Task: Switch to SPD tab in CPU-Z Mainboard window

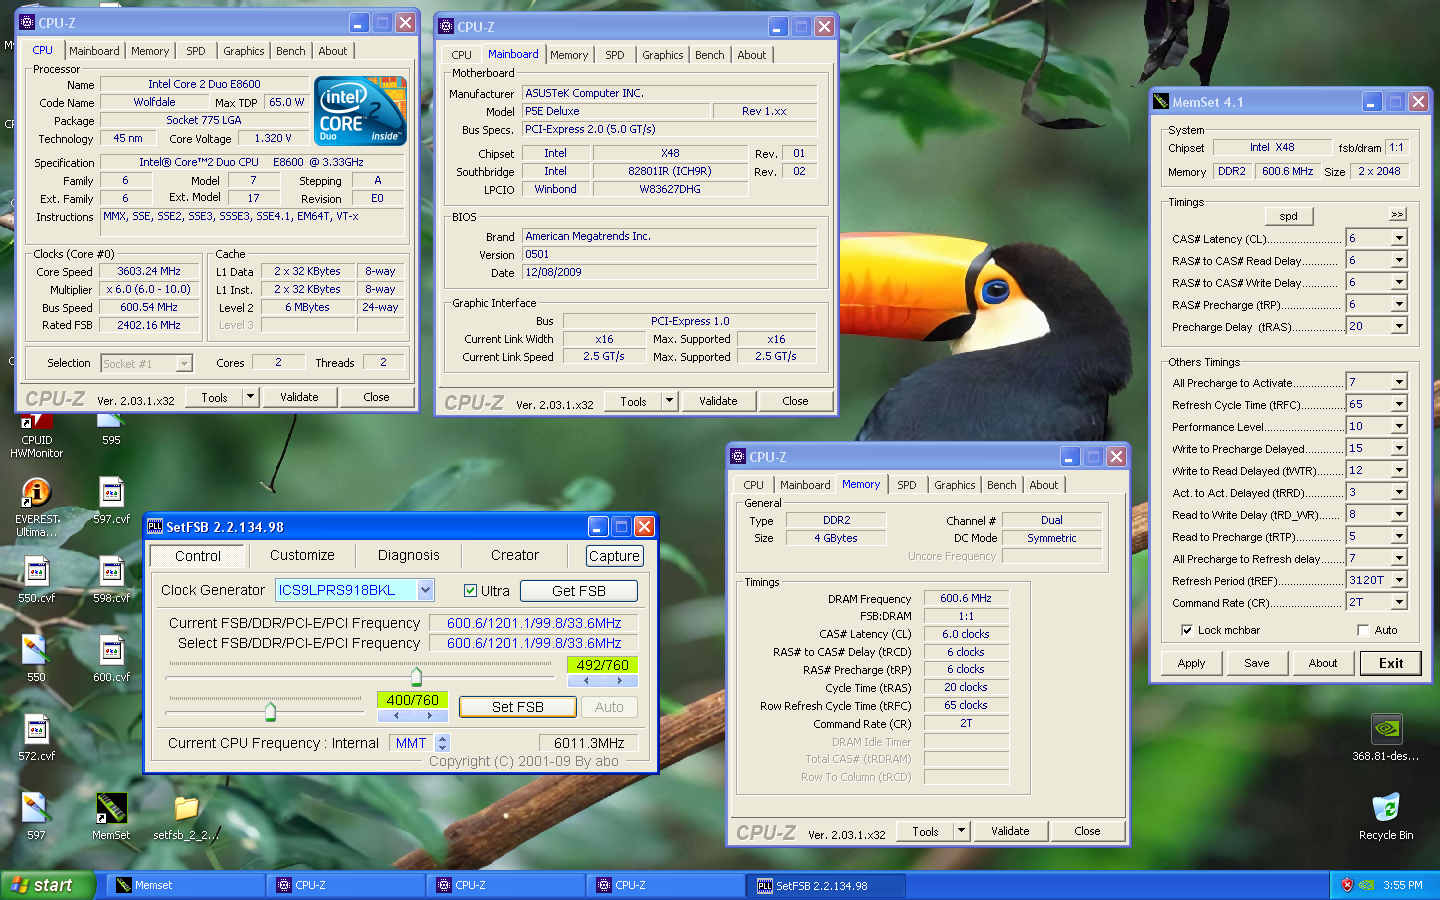Action: tap(615, 55)
